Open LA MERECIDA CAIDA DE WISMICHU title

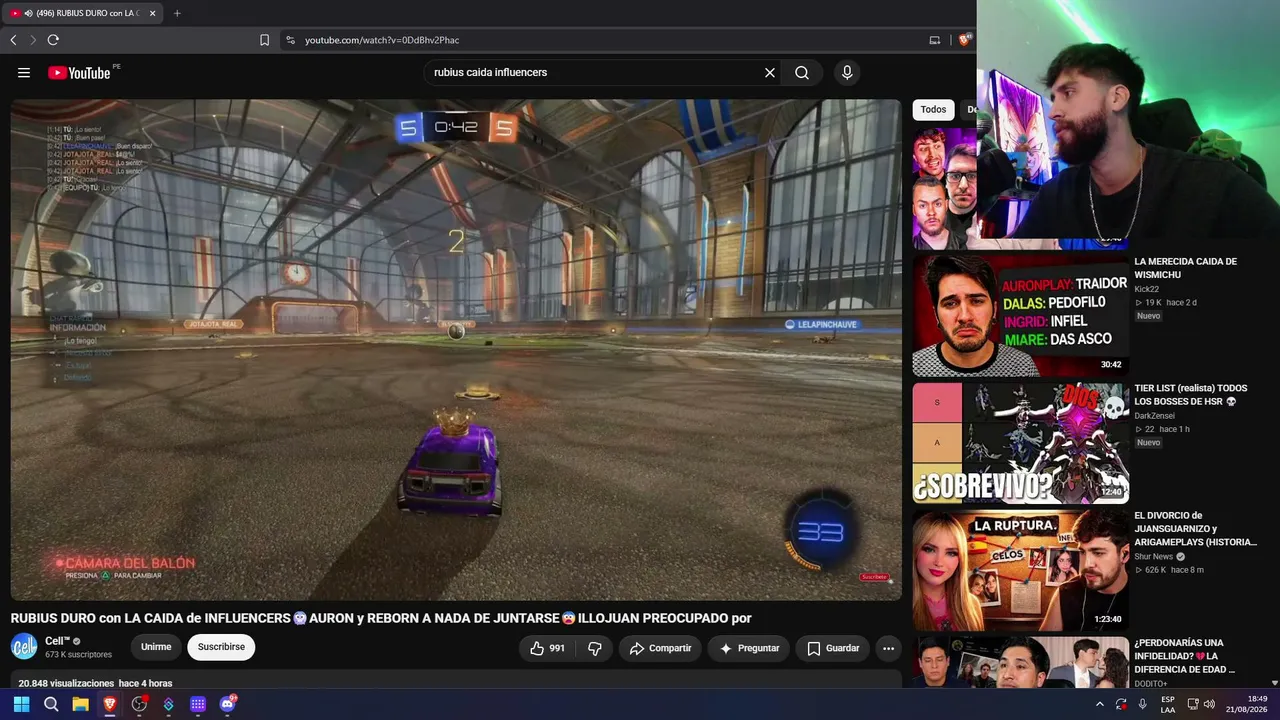point(1185,268)
